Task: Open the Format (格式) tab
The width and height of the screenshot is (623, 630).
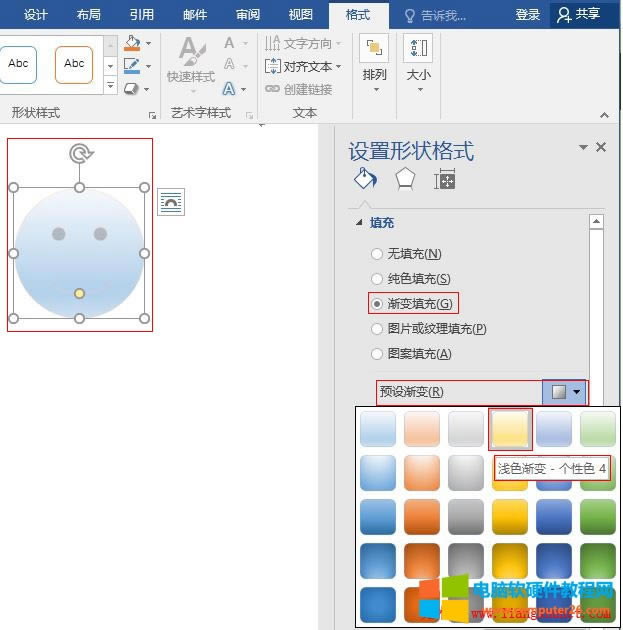Action: click(x=358, y=16)
